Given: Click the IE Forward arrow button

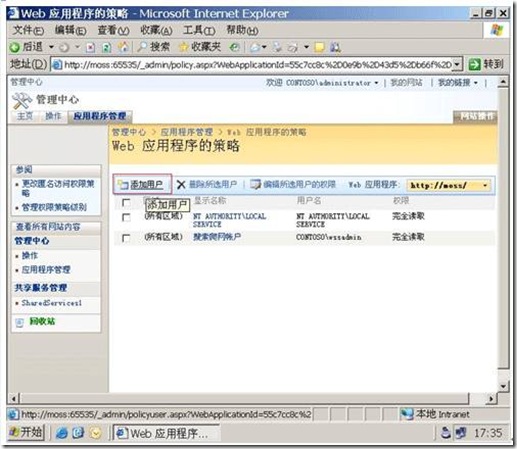Looking at the screenshot, I should [x=64, y=47].
